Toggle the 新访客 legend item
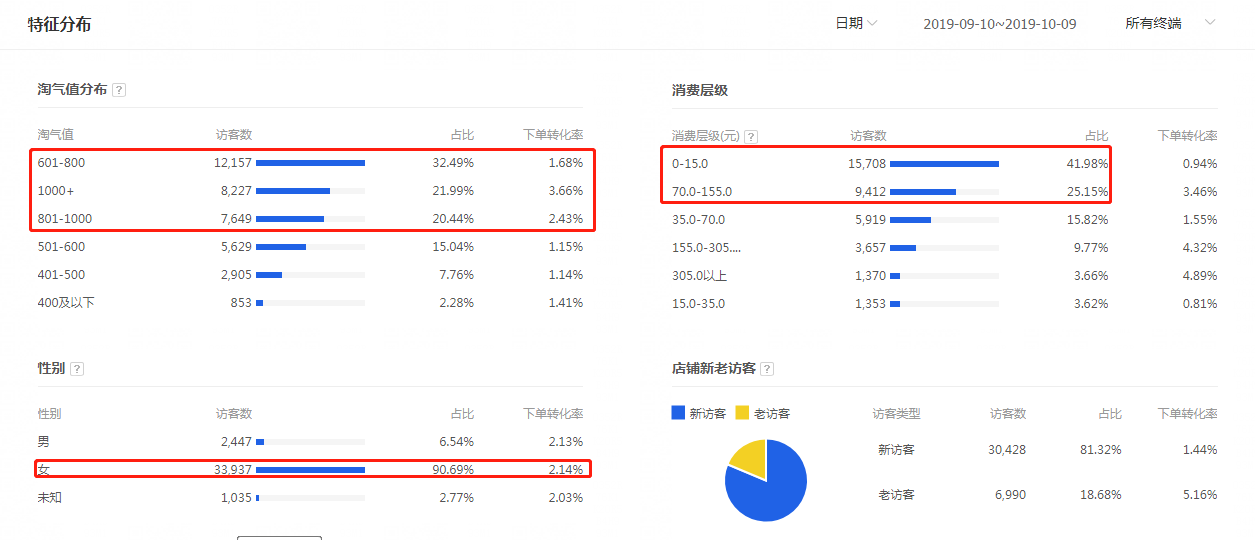Screen dimensions: 1255x540 pyautogui.click(x=700, y=414)
